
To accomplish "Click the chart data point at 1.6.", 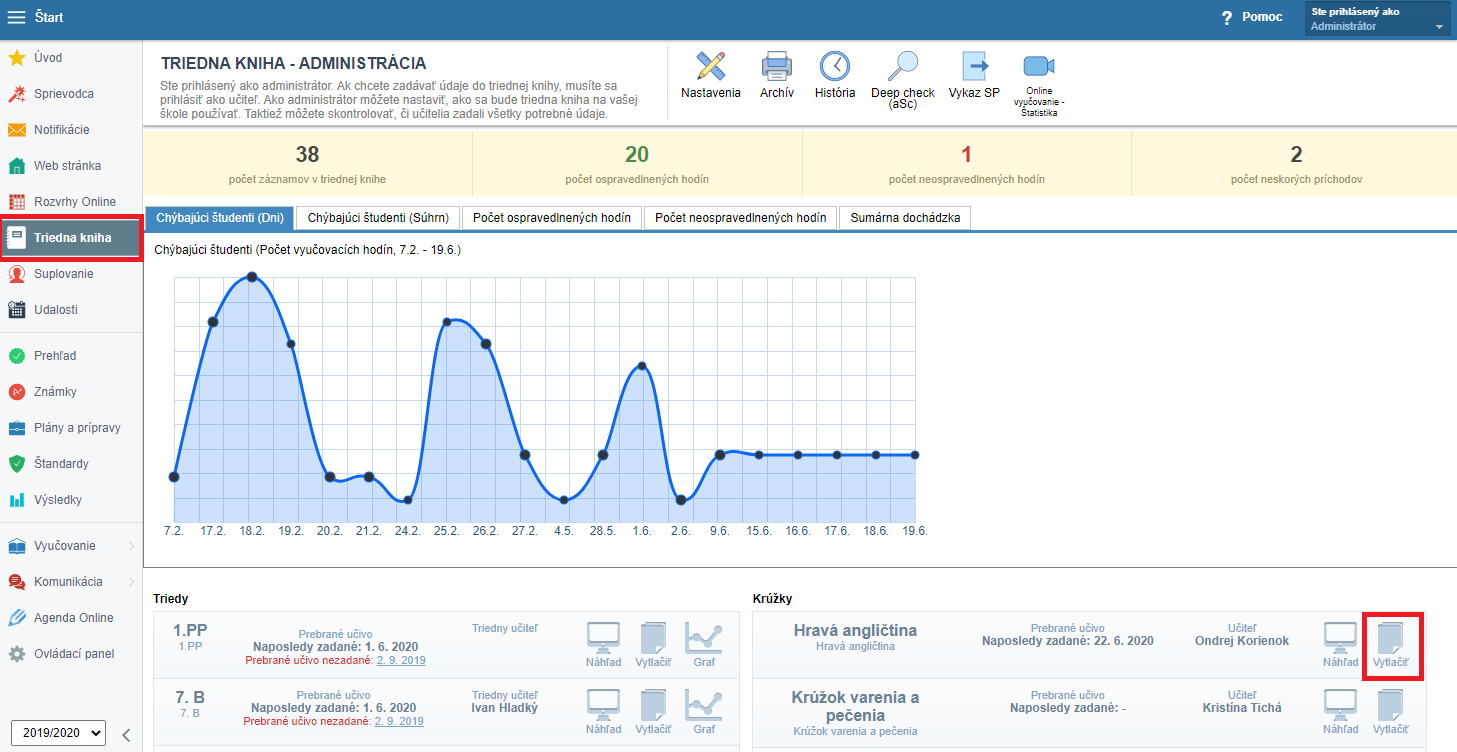I will point(642,367).
